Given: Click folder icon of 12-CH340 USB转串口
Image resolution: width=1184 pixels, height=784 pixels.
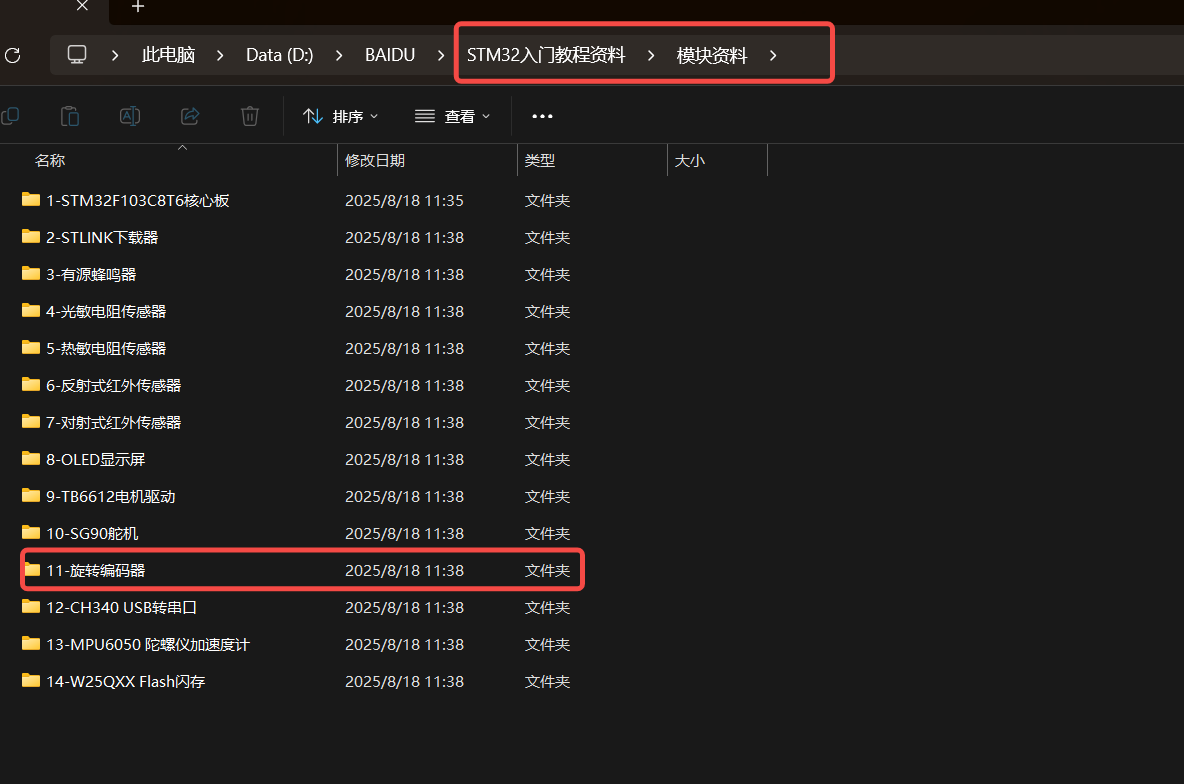Looking at the screenshot, I should point(31,607).
